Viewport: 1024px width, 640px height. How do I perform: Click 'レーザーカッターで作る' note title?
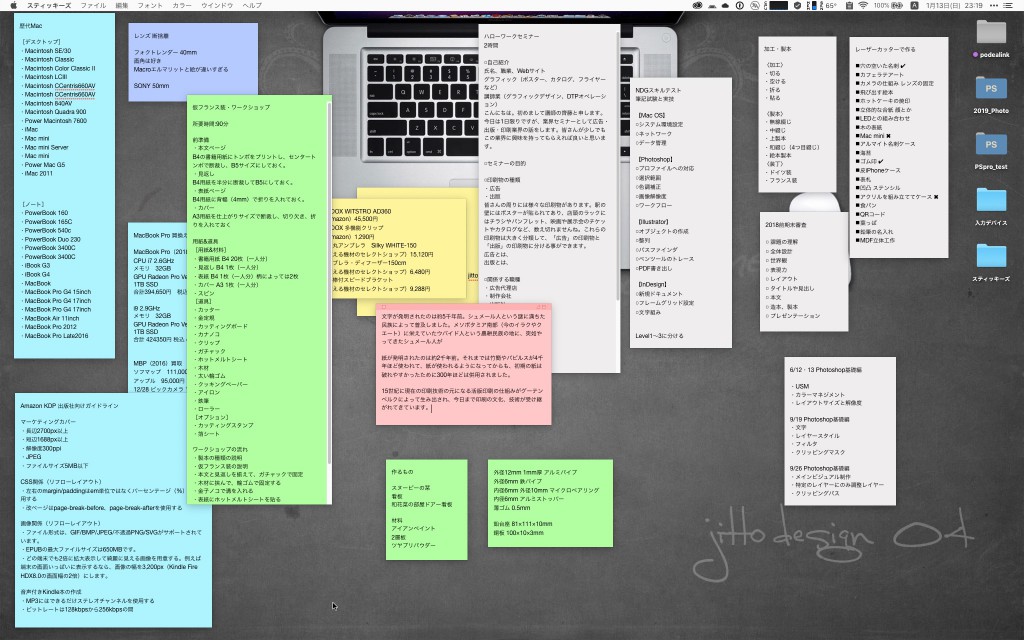tap(886, 50)
